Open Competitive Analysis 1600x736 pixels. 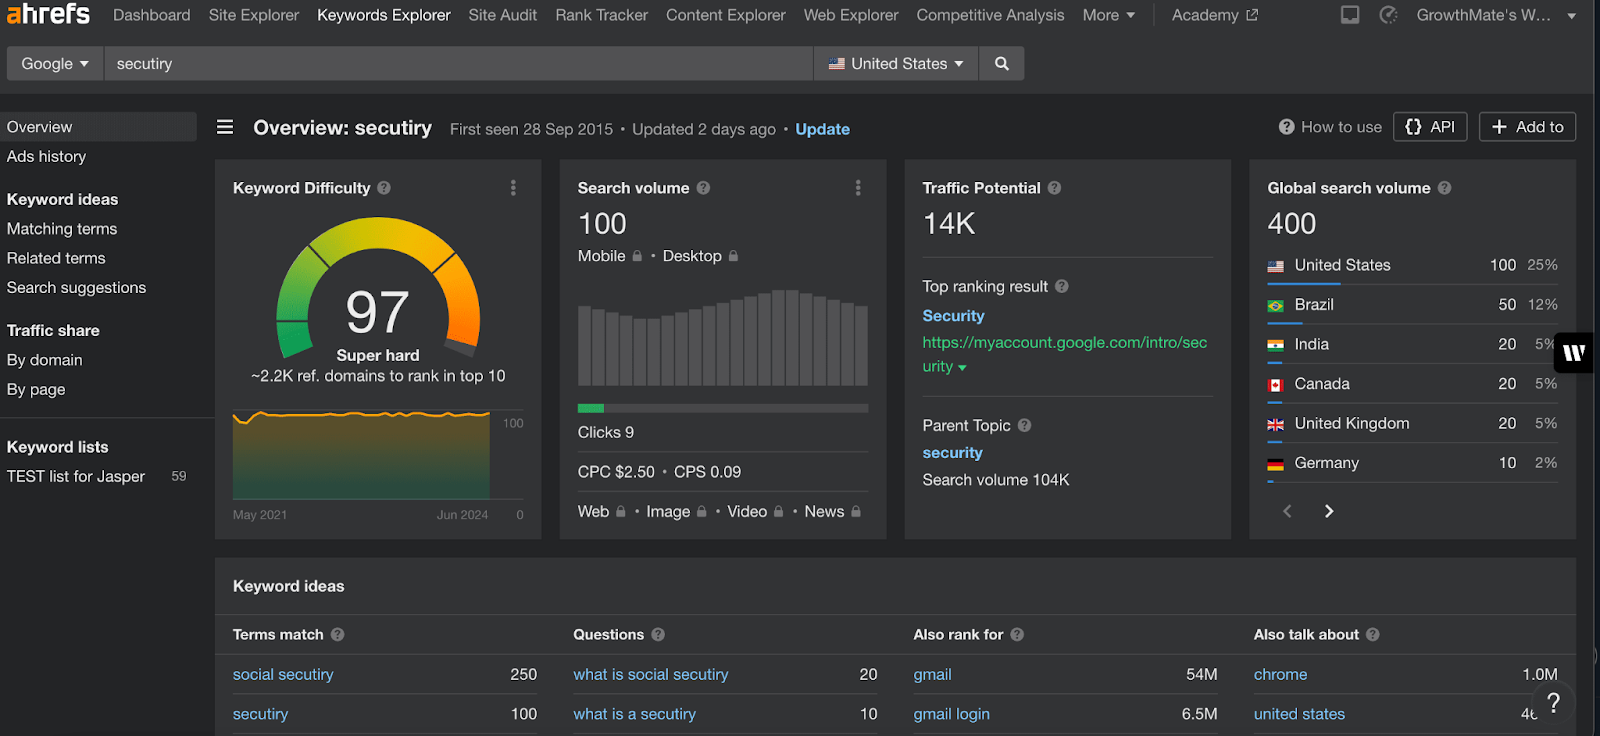pos(990,15)
